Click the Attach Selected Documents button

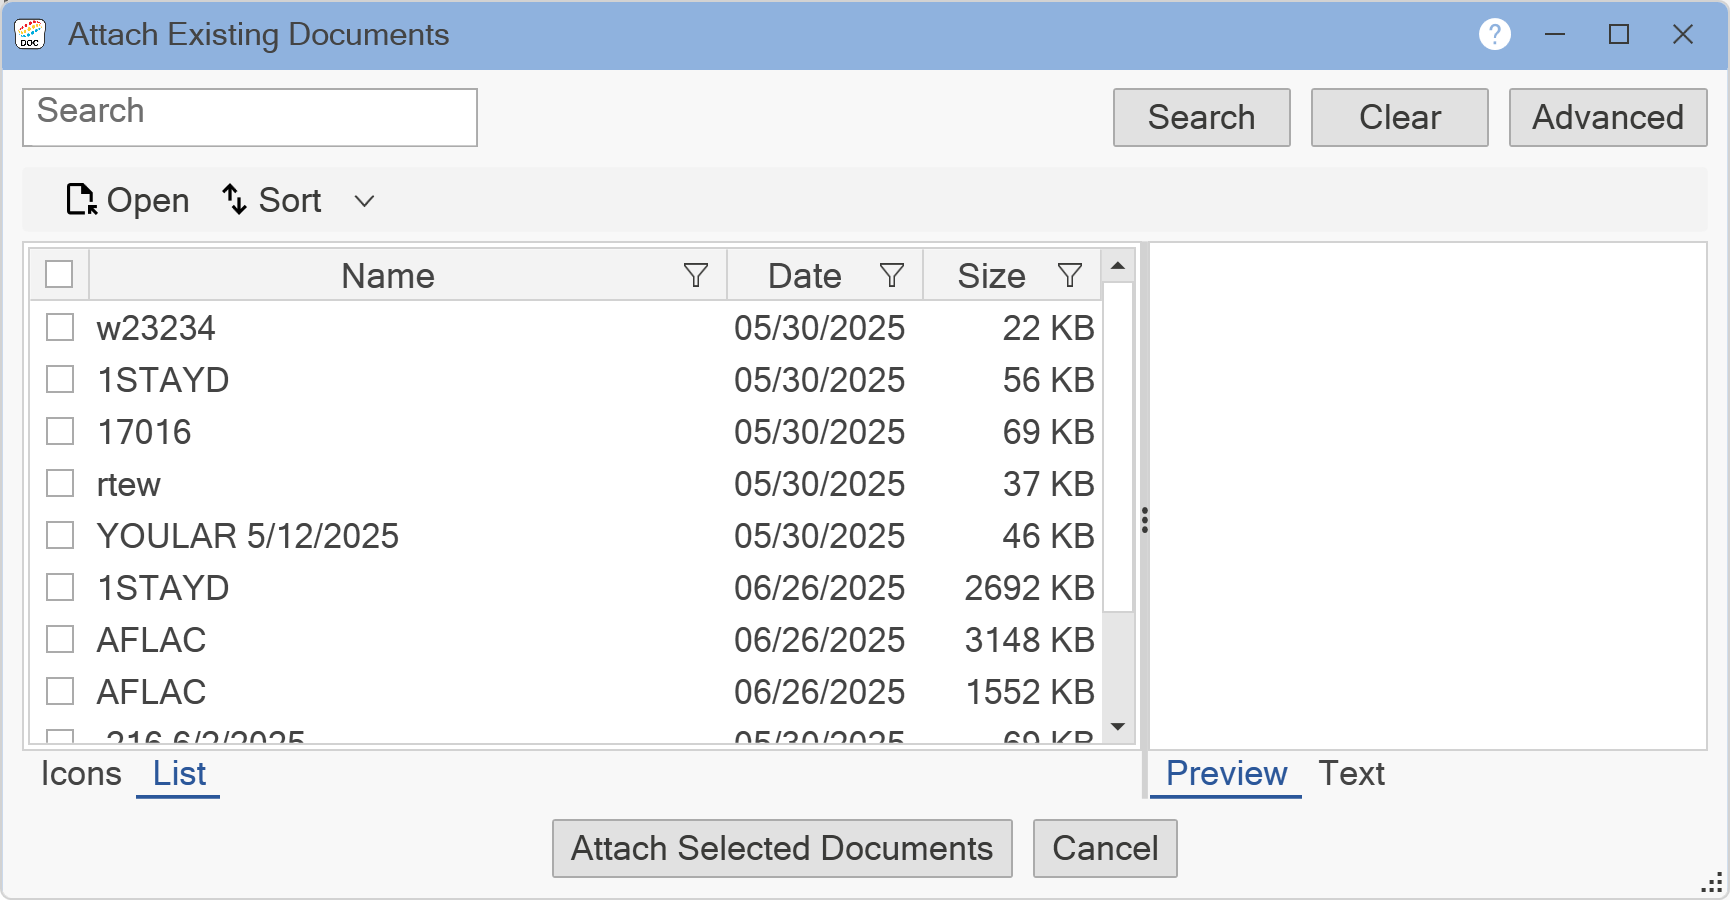782,848
